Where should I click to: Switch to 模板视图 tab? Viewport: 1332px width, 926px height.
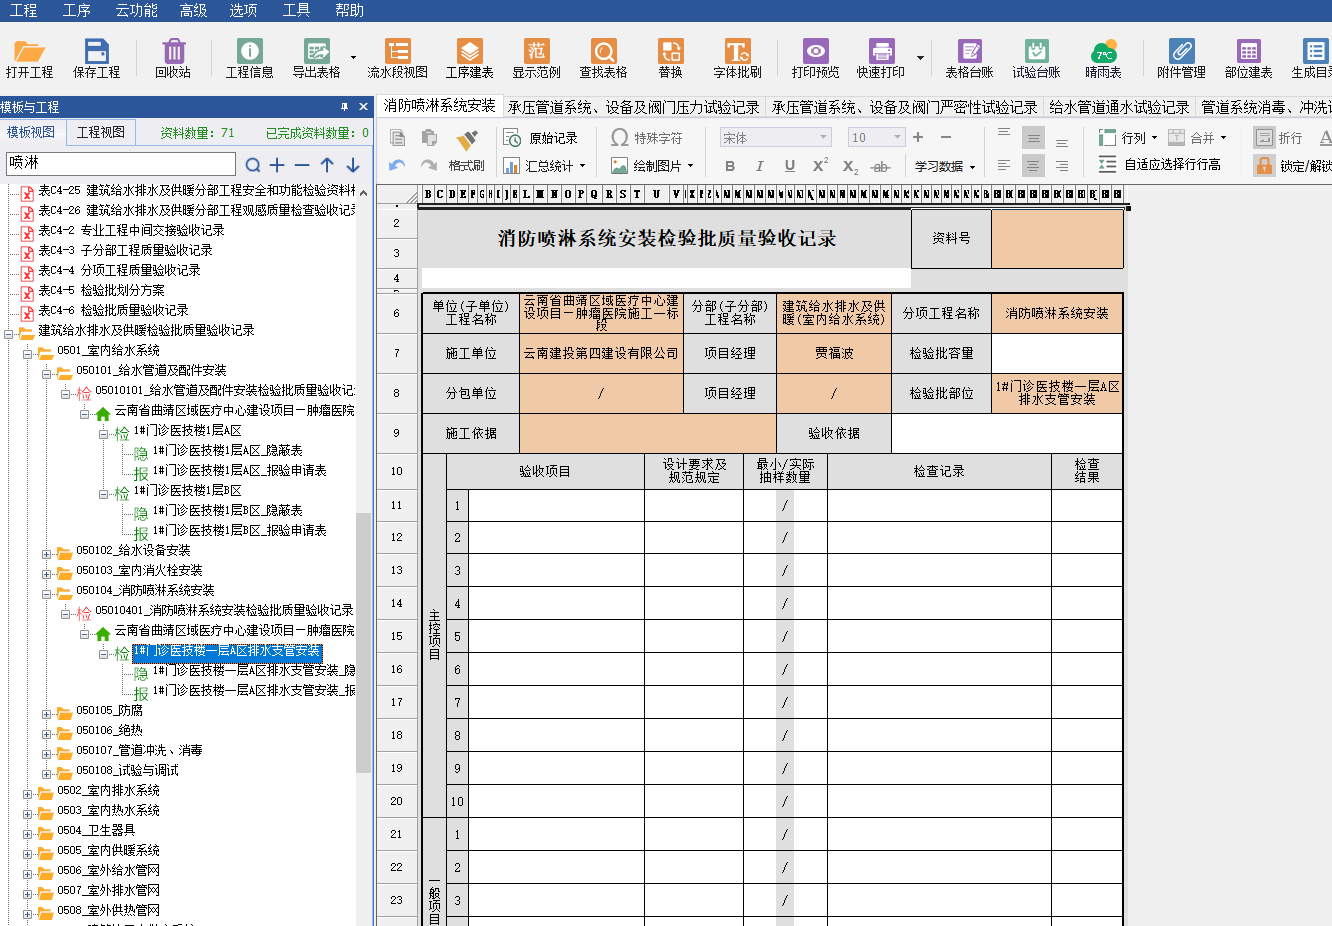tap(31, 132)
